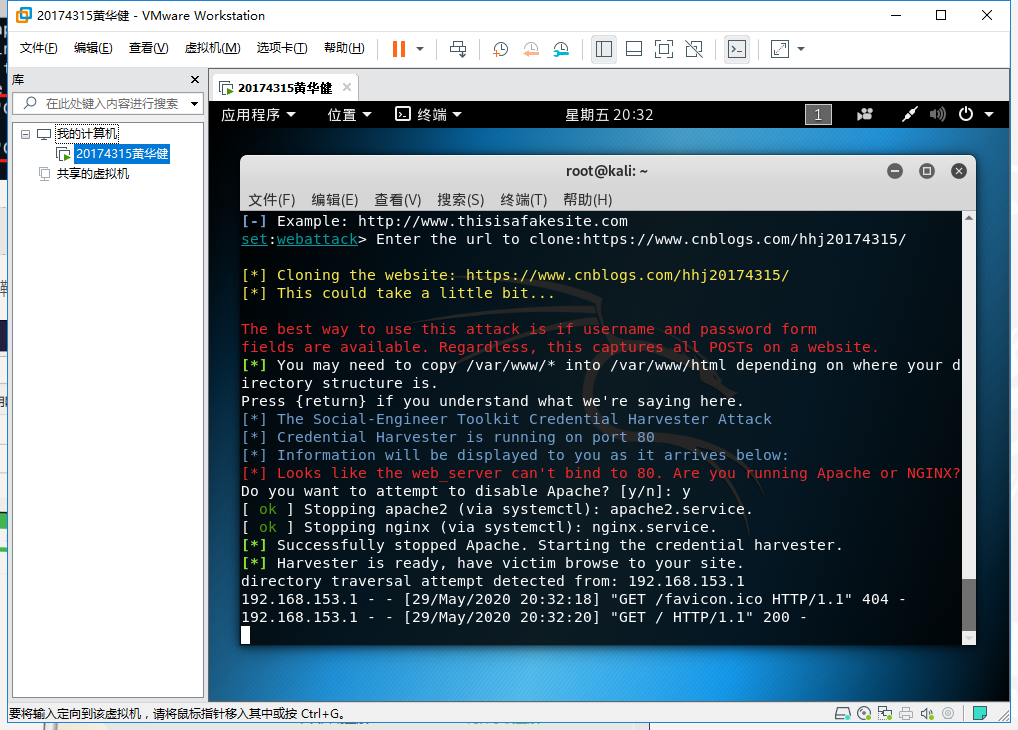Click workspace switcher number 1
This screenshot has width=1018, height=730.
[x=818, y=115]
